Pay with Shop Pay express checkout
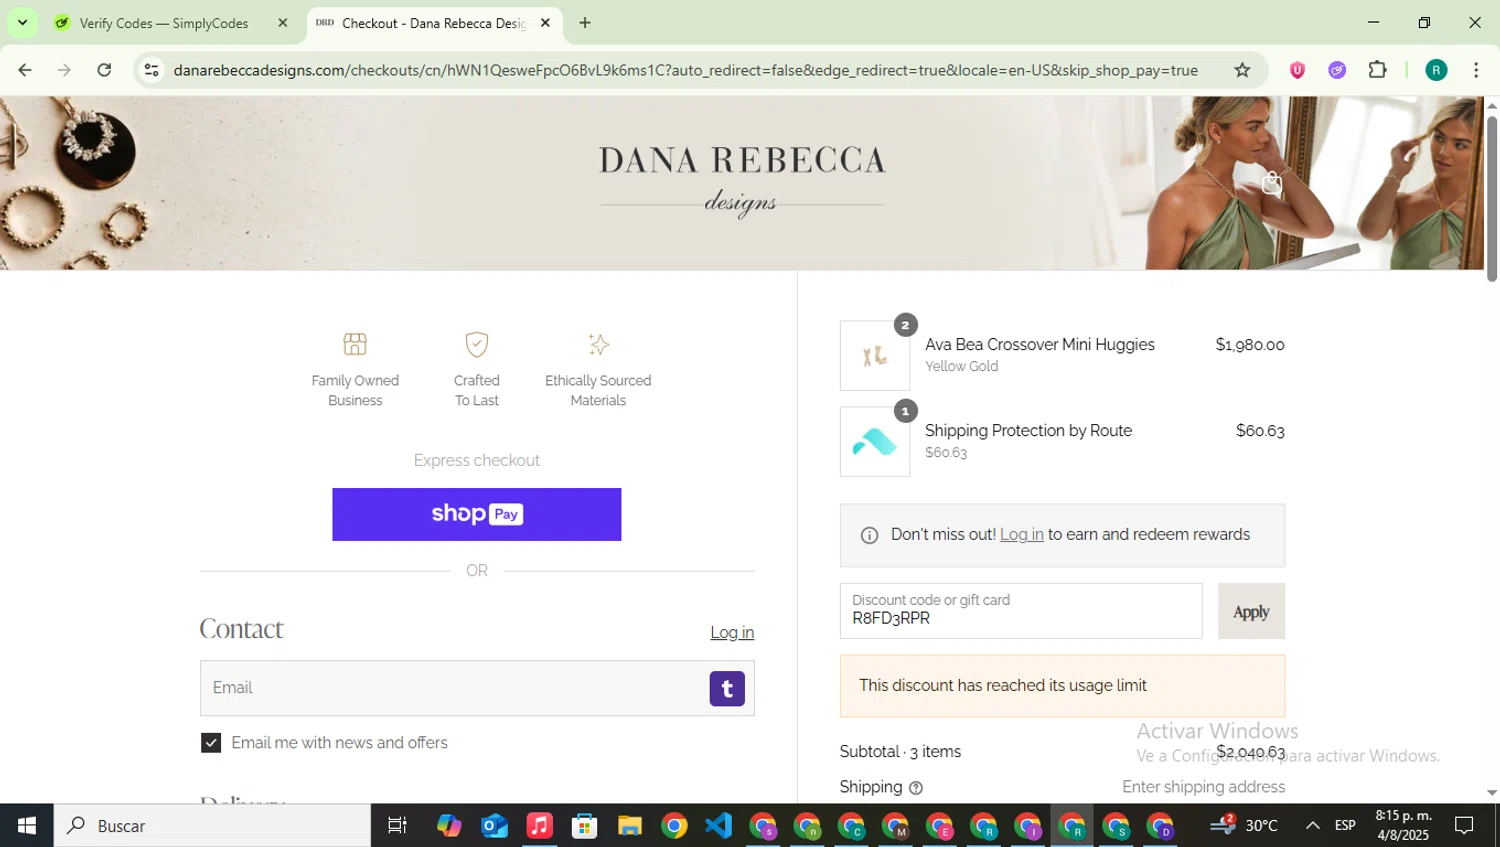Image resolution: width=1500 pixels, height=847 pixels. (477, 514)
